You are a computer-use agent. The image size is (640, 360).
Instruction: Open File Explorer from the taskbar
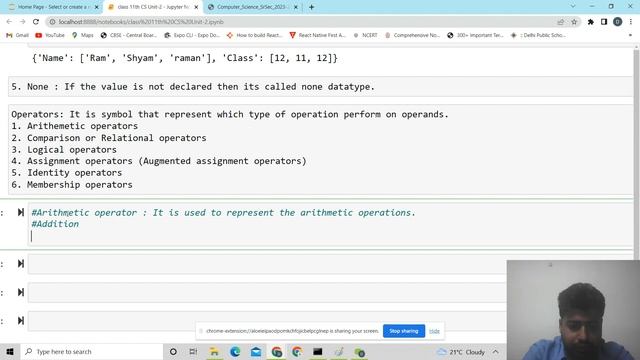pyautogui.click(x=214, y=351)
